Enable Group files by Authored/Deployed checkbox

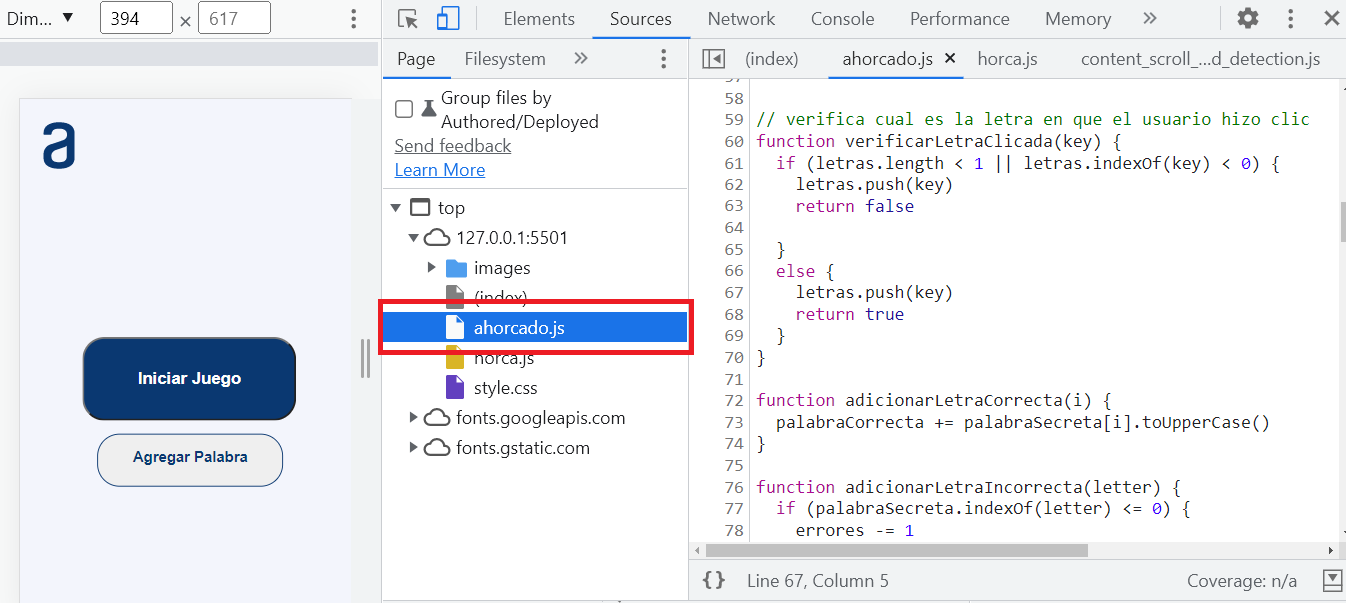pos(404,109)
